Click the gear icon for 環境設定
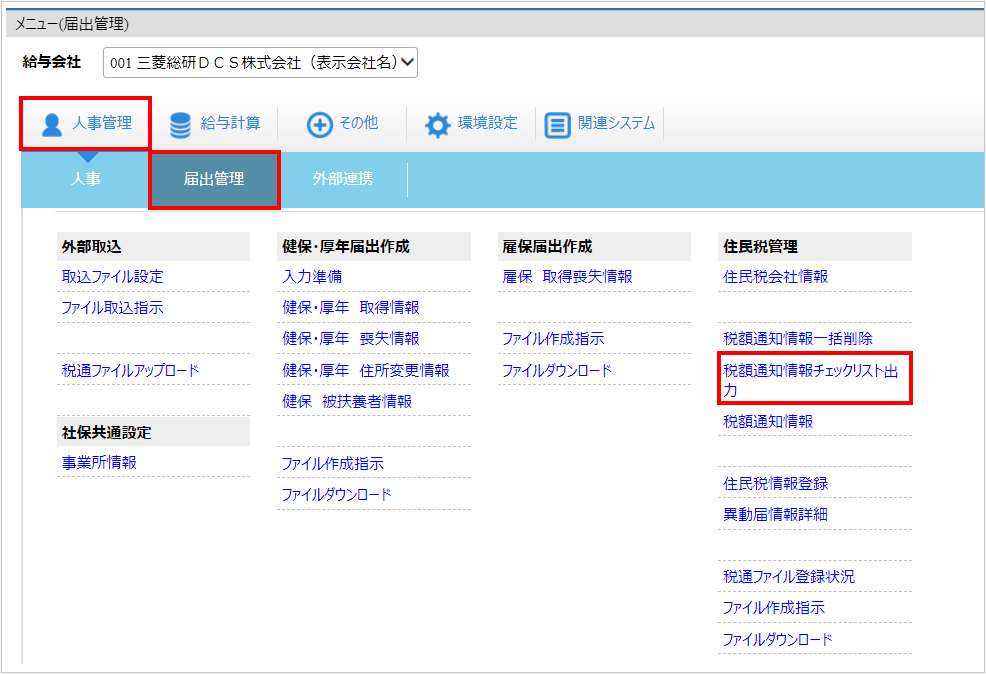 click(438, 124)
